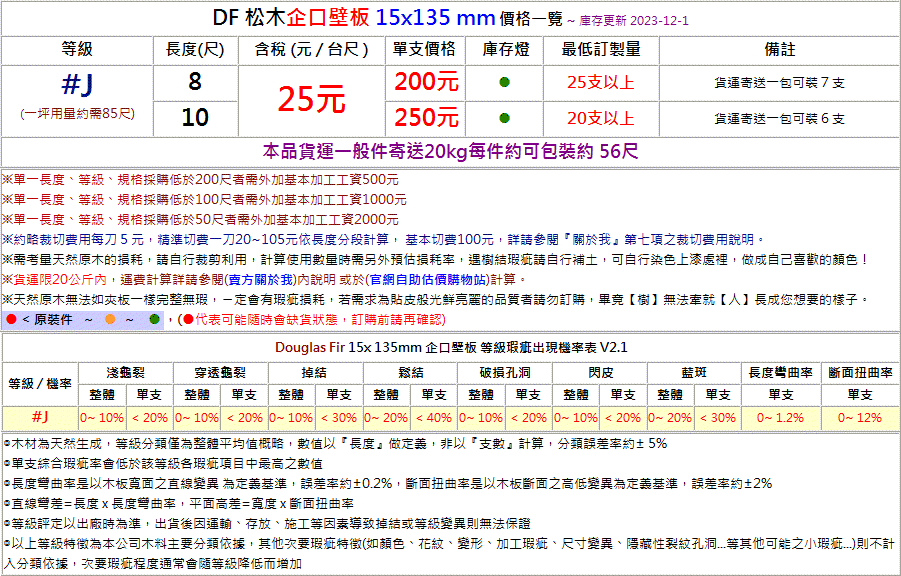The width and height of the screenshot is (901, 576).
Task: Click the 淺龜裂 defect column header
Action: (127, 372)
